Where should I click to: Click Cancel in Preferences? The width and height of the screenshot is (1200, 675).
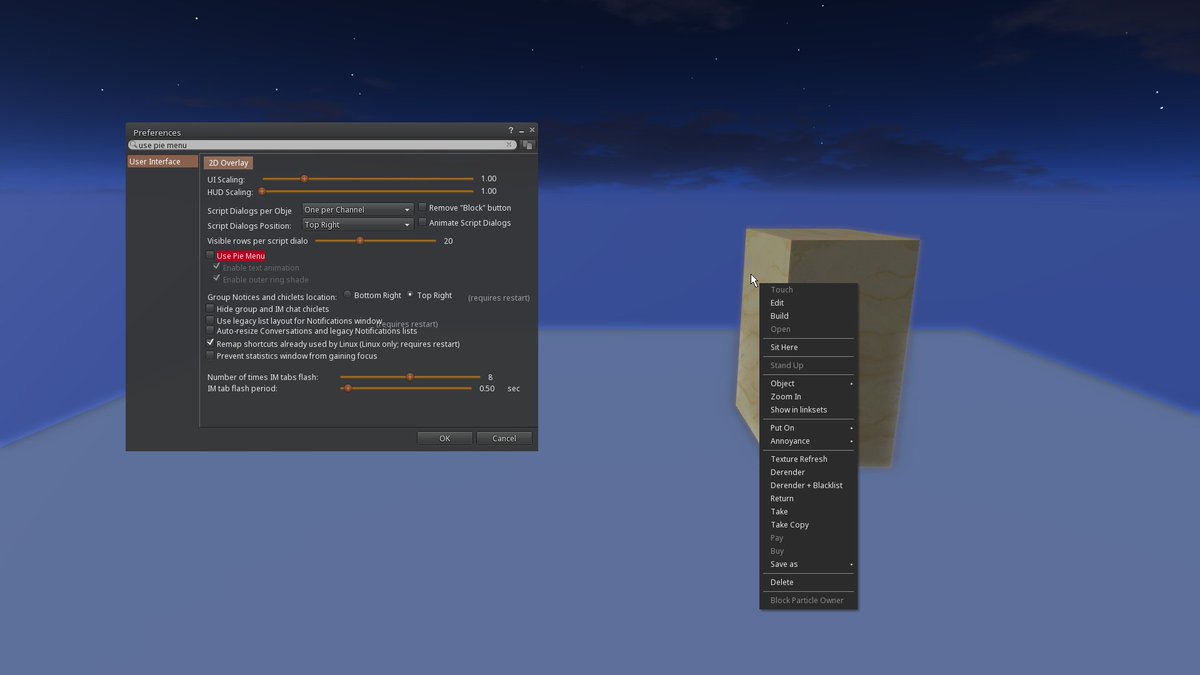point(504,438)
